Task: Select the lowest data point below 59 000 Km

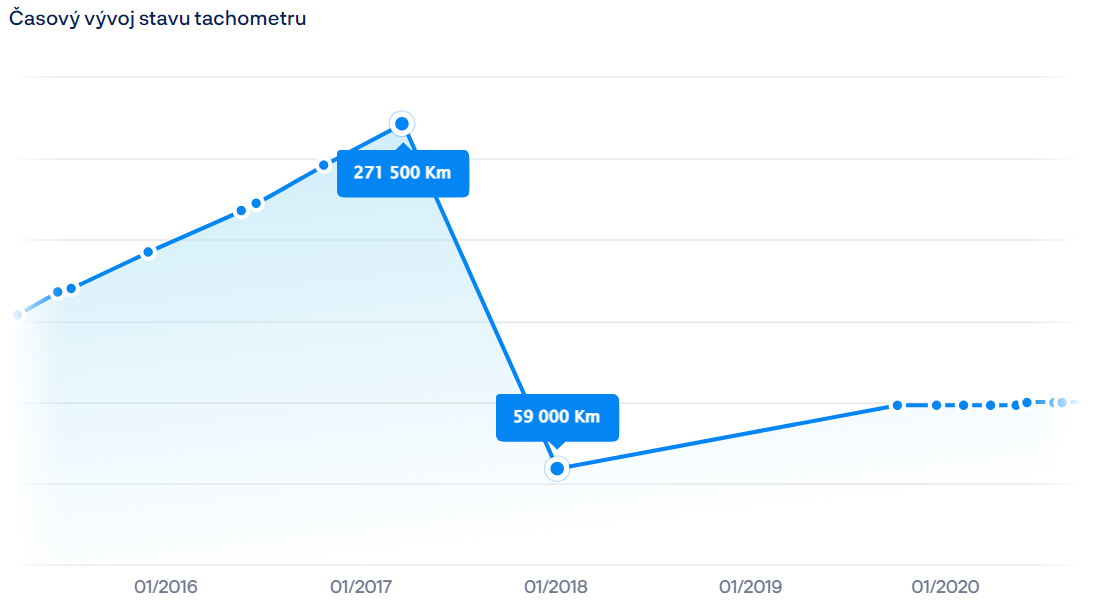Action: (557, 468)
